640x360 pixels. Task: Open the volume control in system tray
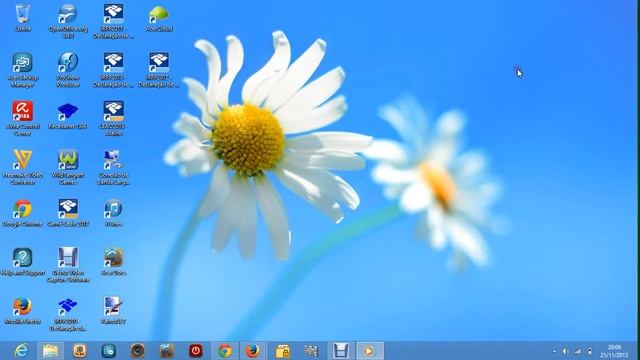tap(565, 351)
